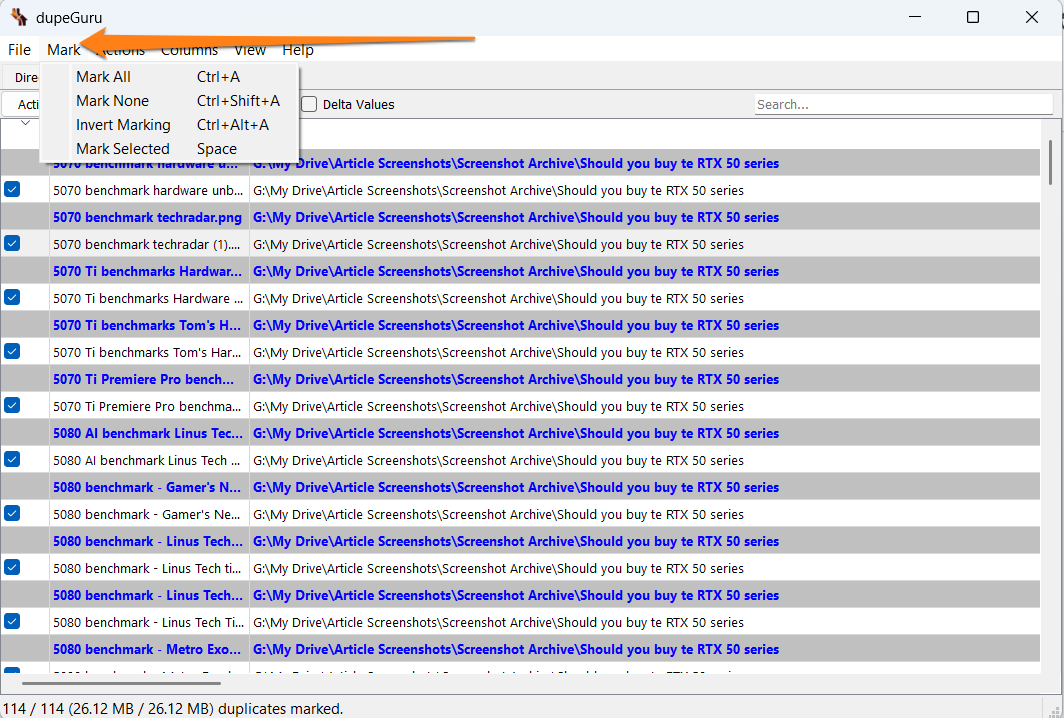Open the Columns menu

tap(189, 50)
